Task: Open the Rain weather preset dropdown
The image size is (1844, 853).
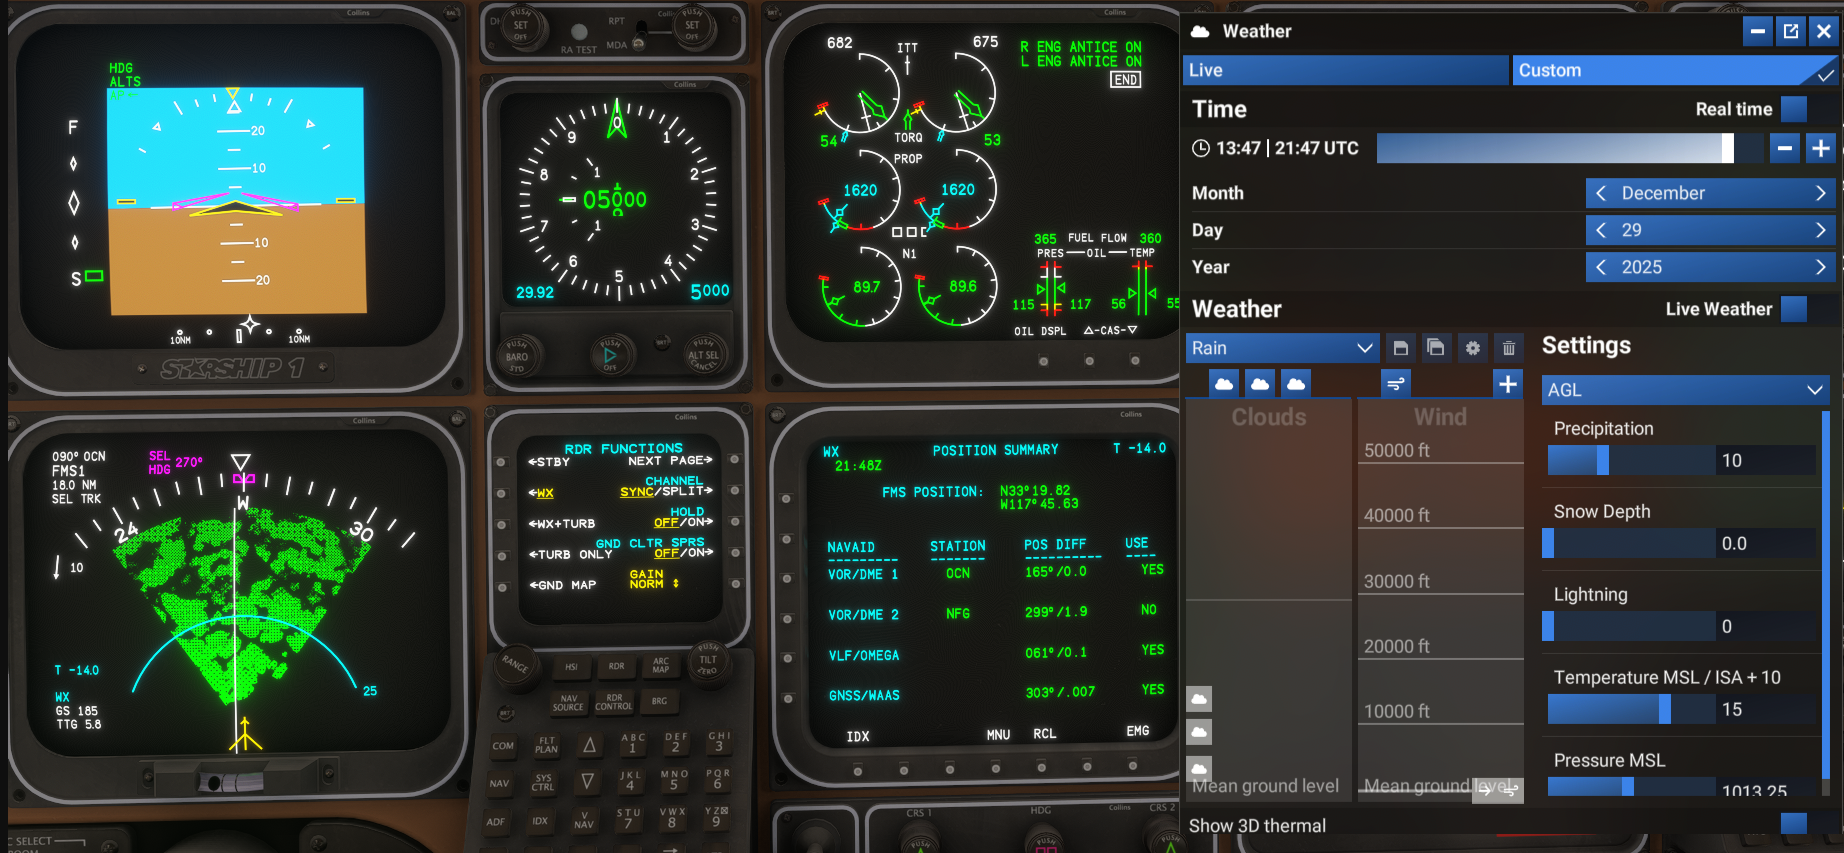Action: (1282, 348)
